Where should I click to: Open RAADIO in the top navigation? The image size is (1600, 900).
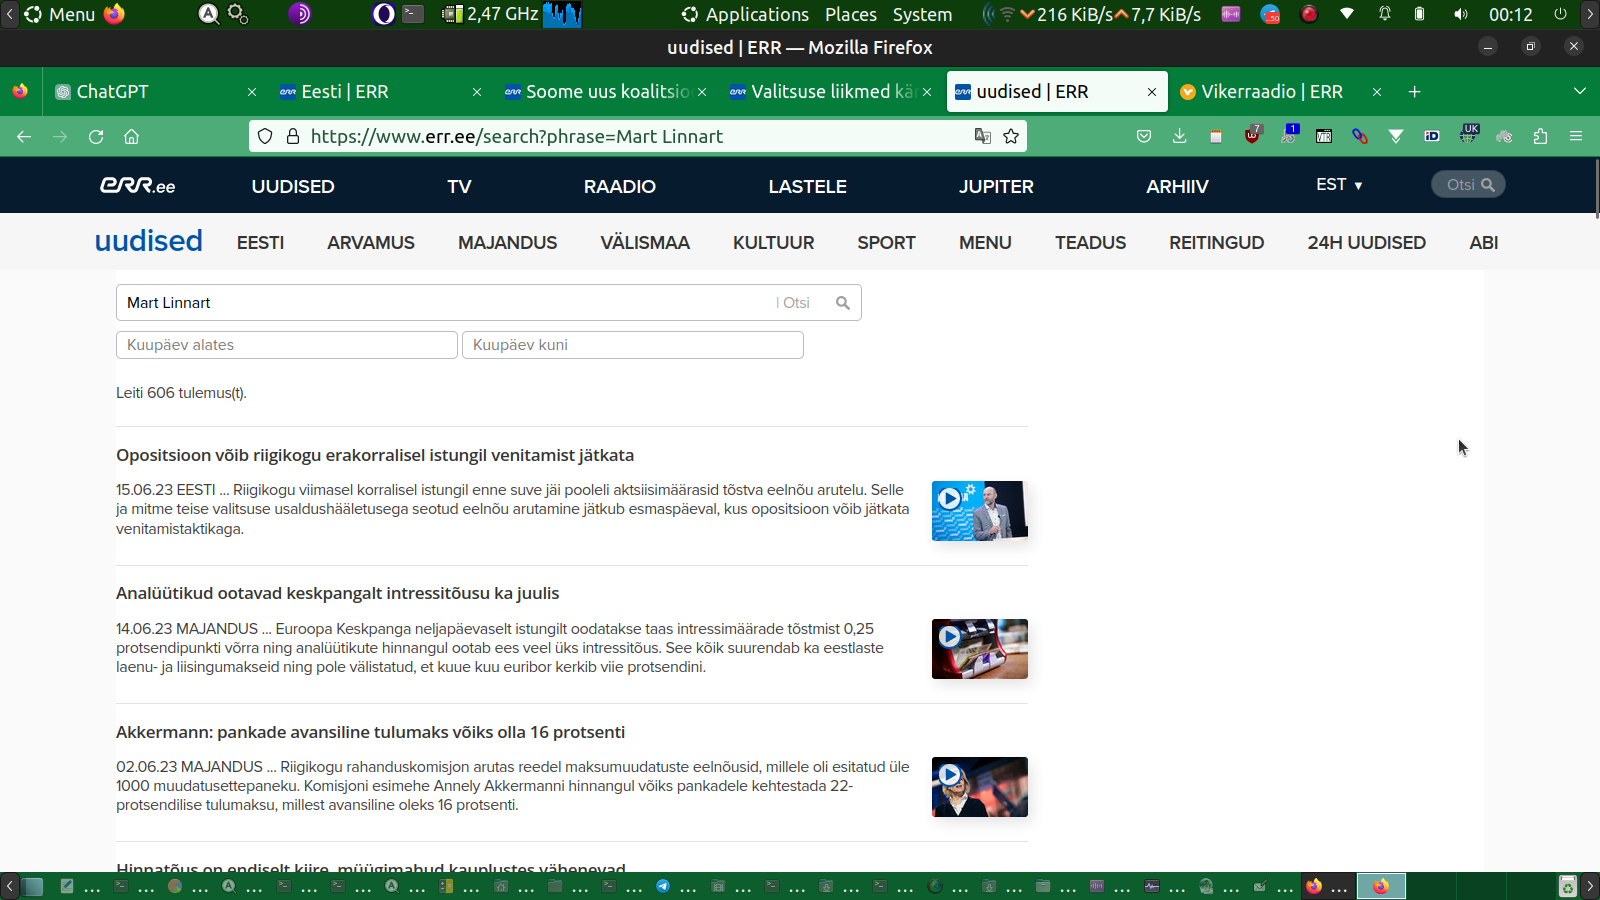[620, 186]
